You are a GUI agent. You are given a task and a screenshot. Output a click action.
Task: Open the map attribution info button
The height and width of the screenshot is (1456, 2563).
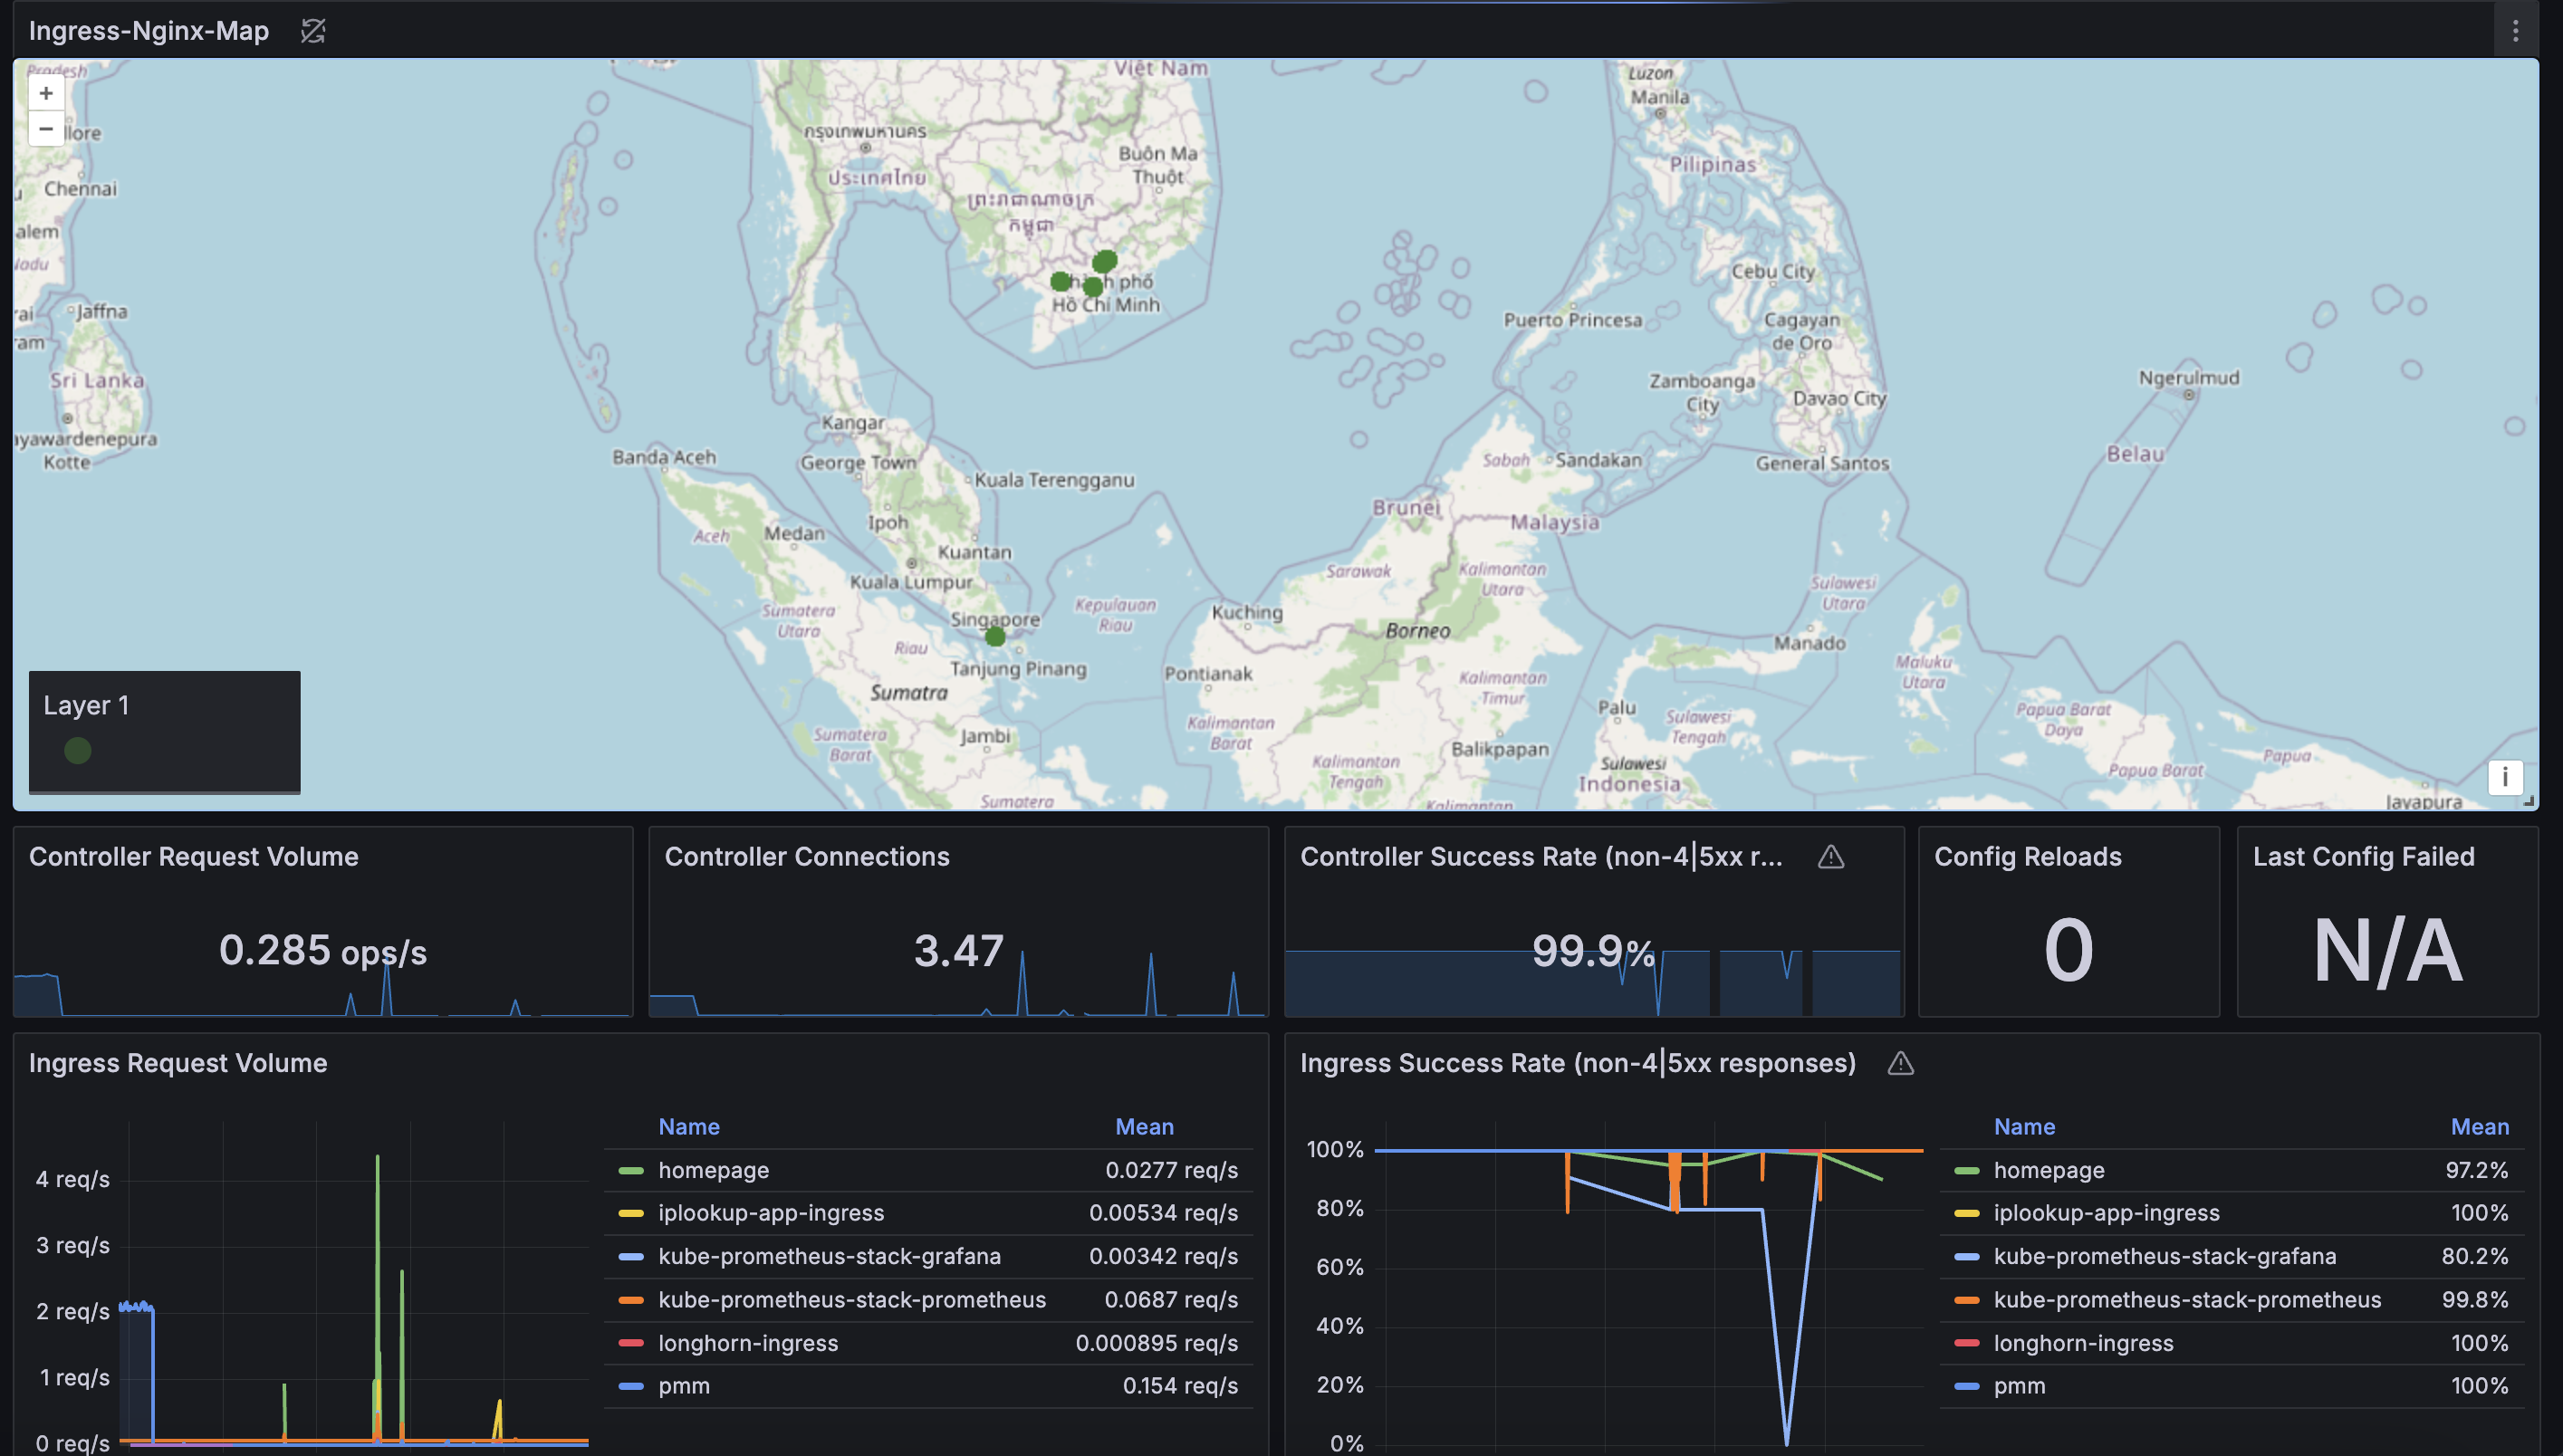click(2504, 777)
